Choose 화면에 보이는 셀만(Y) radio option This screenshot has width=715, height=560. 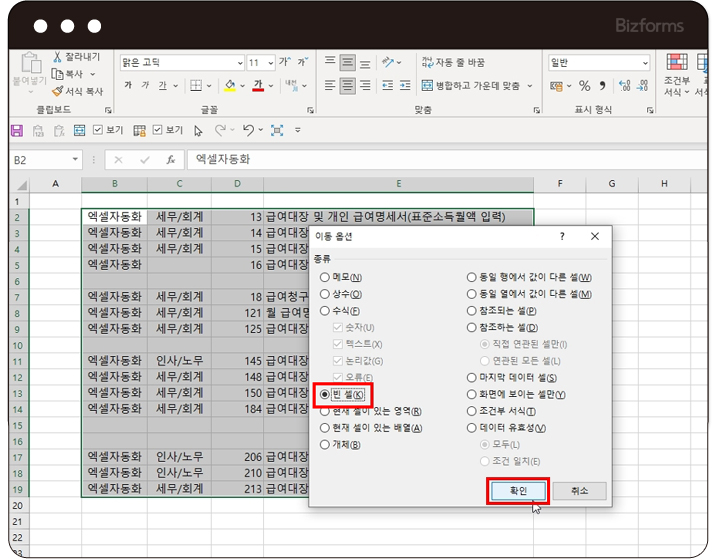click(472, 395)
